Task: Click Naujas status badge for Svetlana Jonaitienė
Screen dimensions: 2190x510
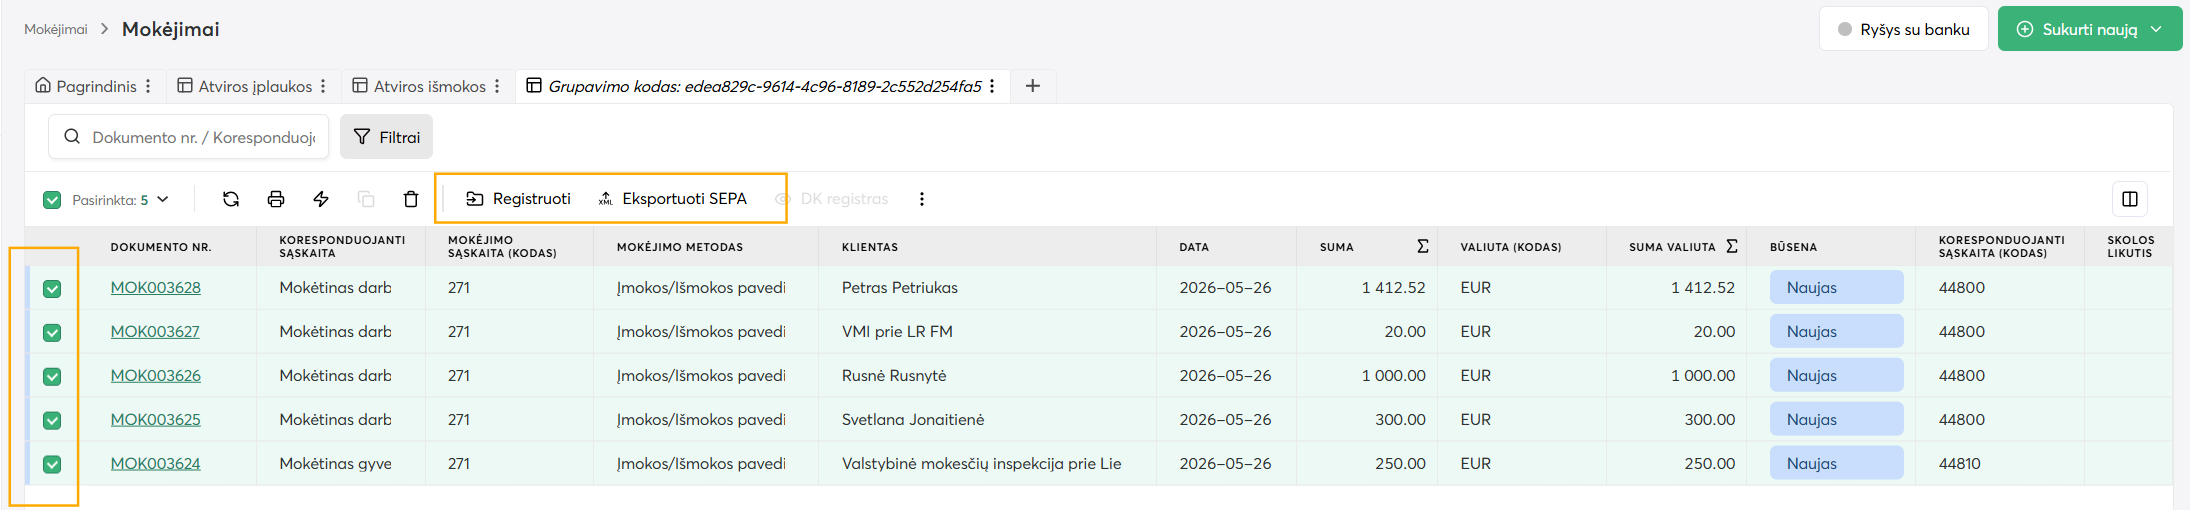Action: pyautogui.click(x=1836, y=420)
